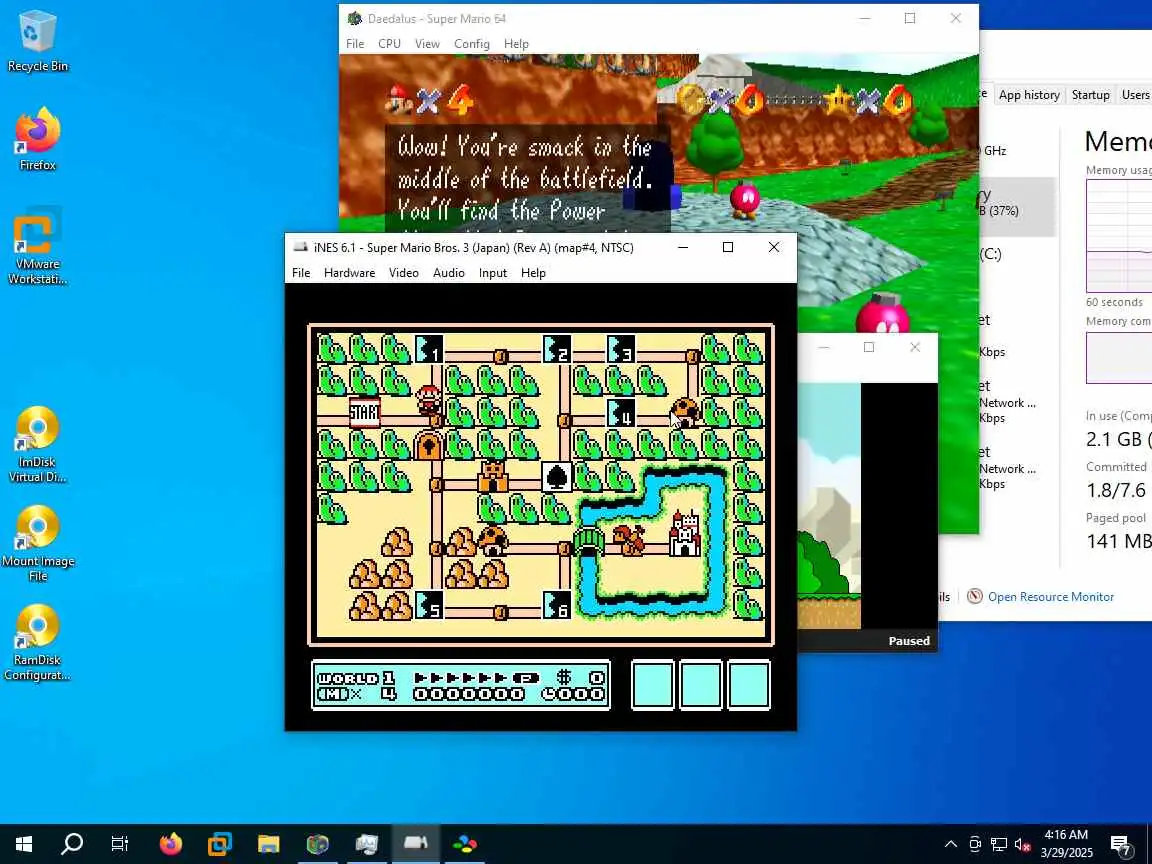Open Task View on the taskbar
Image resolution: width=1152 pixels, height=864 pixels.
click(x=119, y=843)
